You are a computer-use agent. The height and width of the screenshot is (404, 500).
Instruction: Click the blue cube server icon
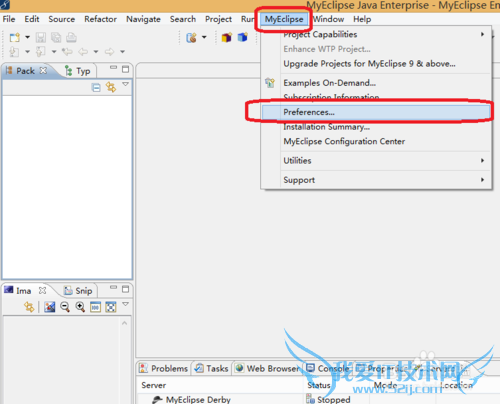point(242,37)
